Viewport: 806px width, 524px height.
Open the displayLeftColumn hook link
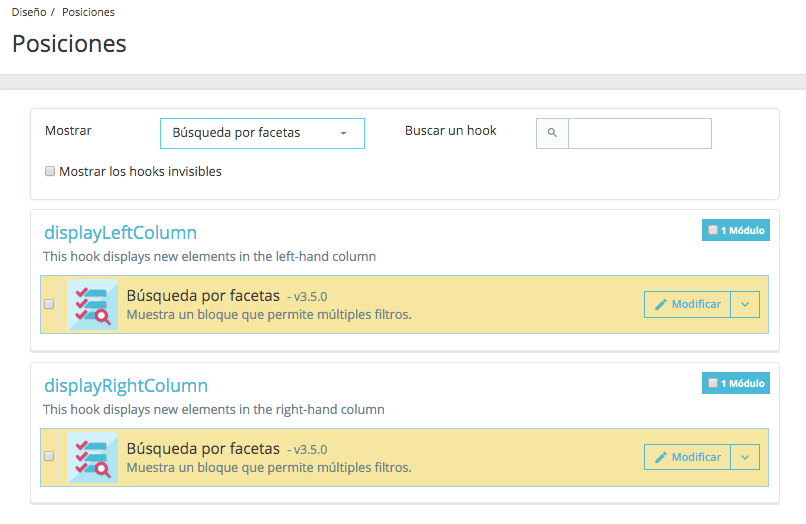tap(120, 232)
